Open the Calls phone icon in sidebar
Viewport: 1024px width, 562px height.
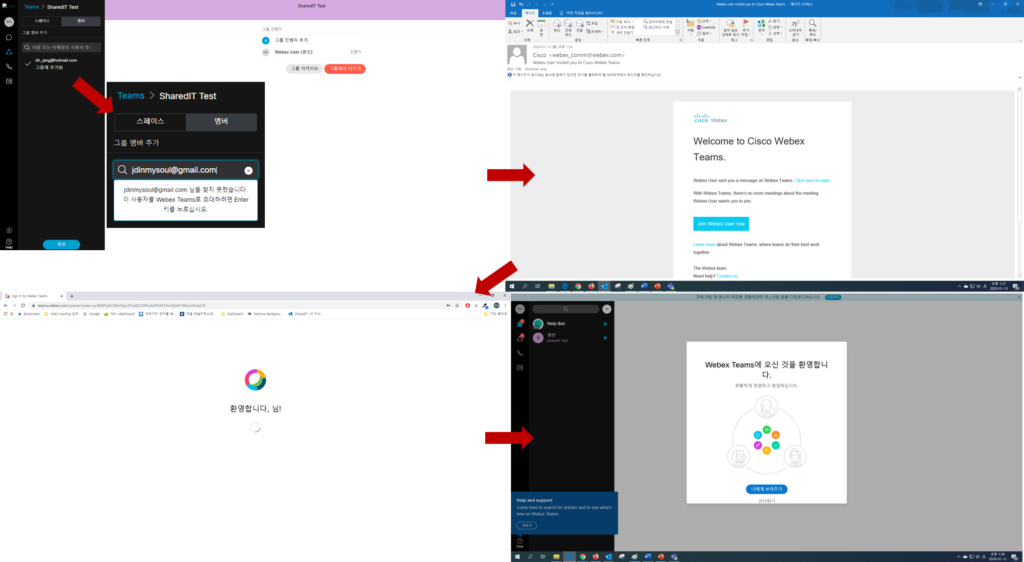pos(9,66)
